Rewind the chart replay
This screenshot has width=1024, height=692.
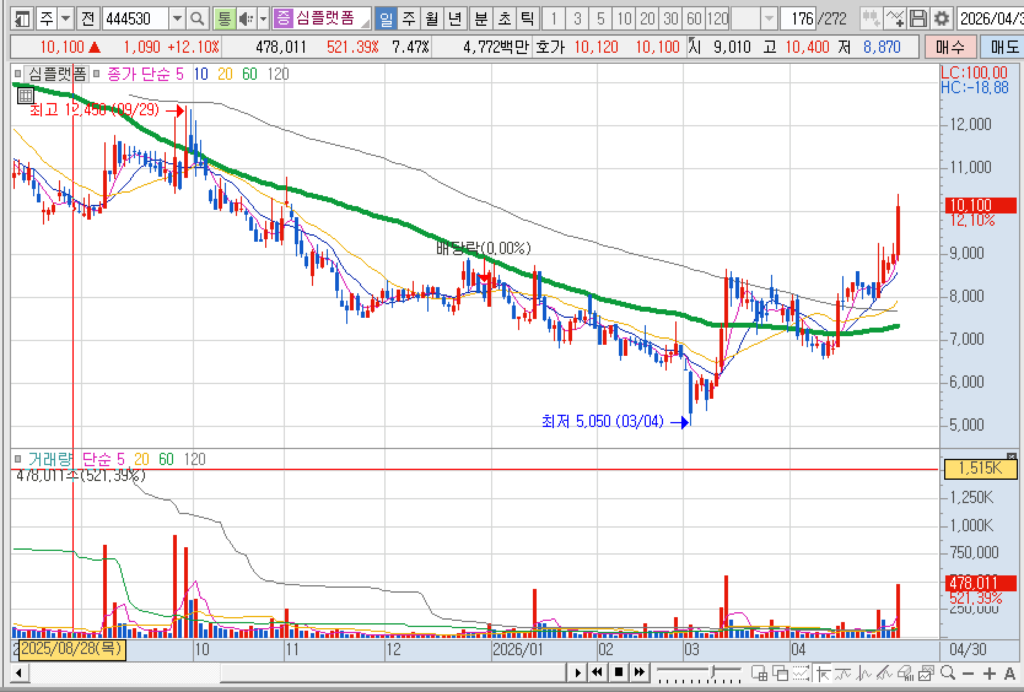point(598,672)
